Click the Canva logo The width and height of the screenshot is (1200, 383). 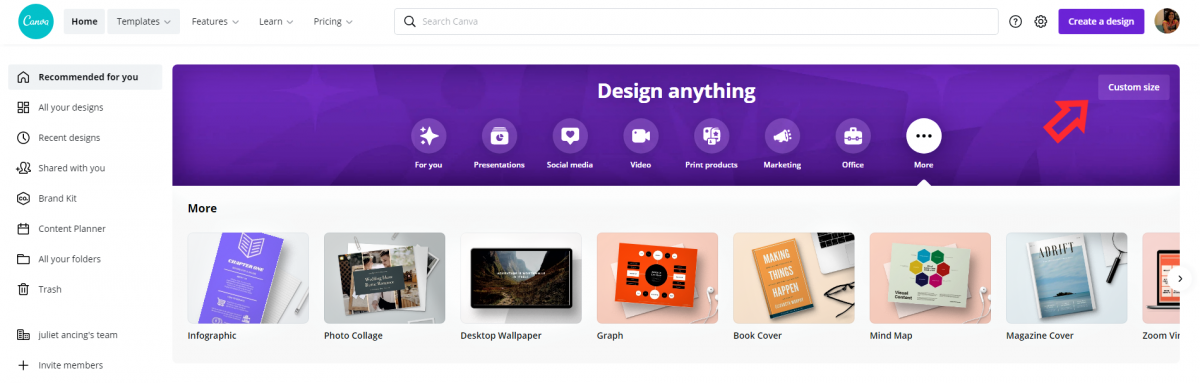pos(35,21)
